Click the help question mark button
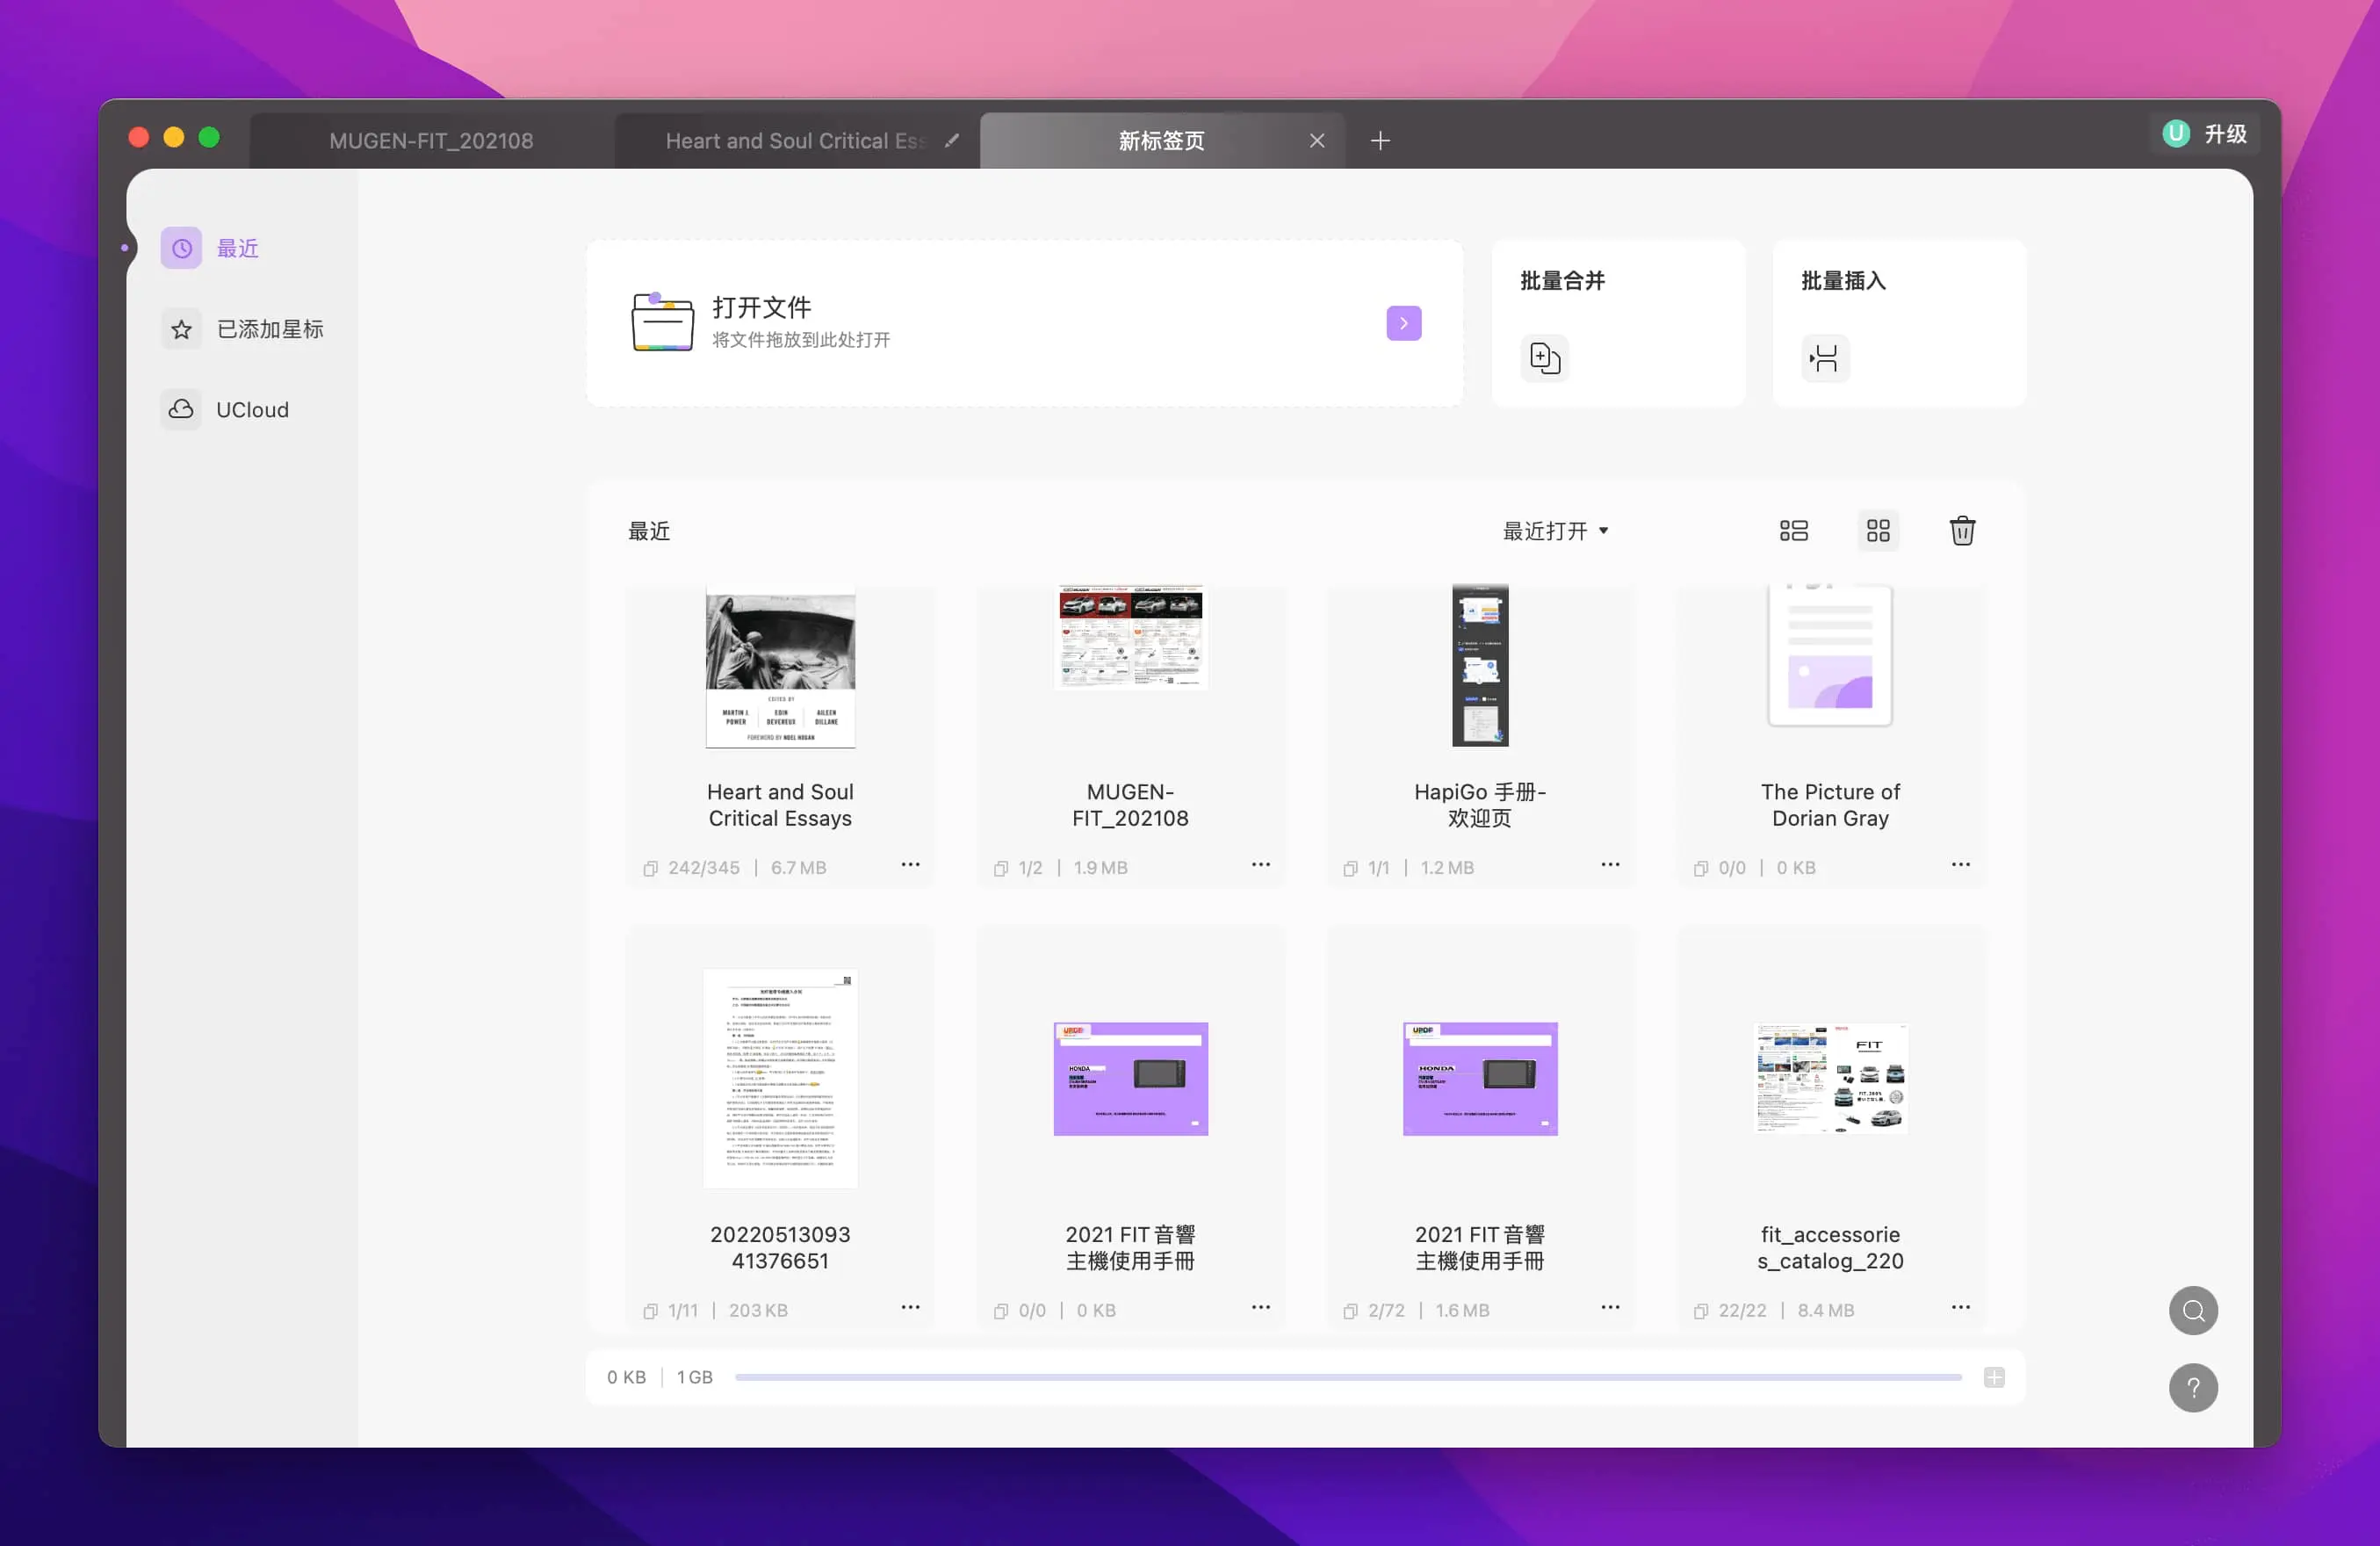The width and height of the screenshot is (2380, 1546). tap(2192, 1388)
